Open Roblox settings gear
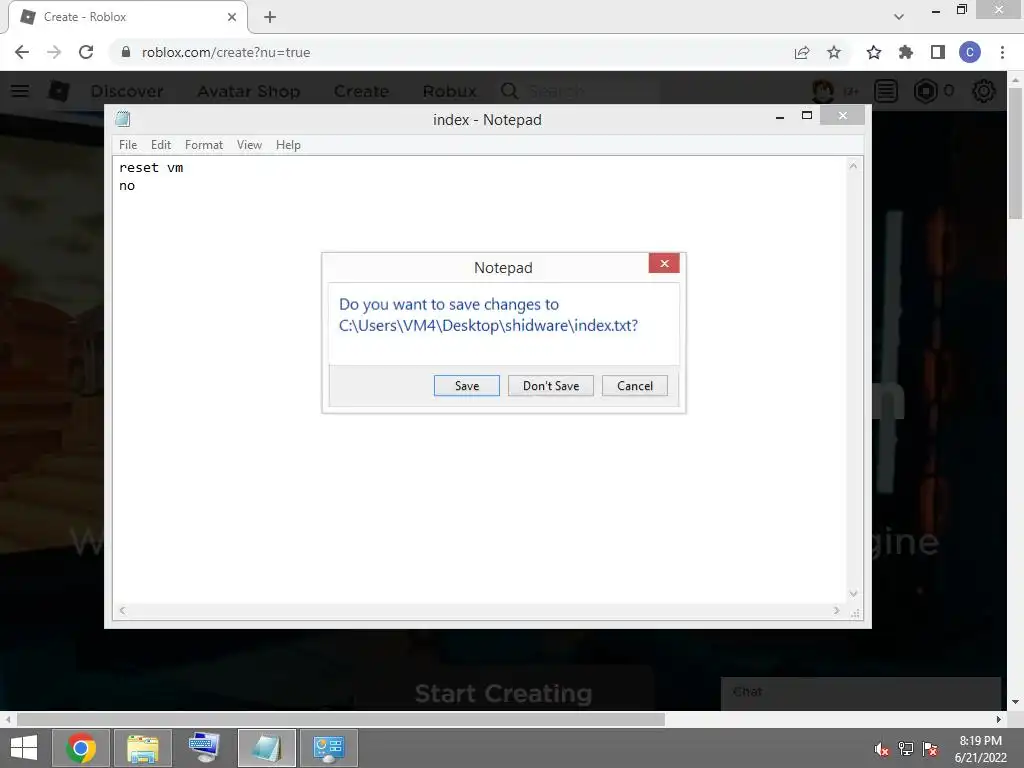The width and height of the screenshot is (1024, 768). (x=984, y=91)
